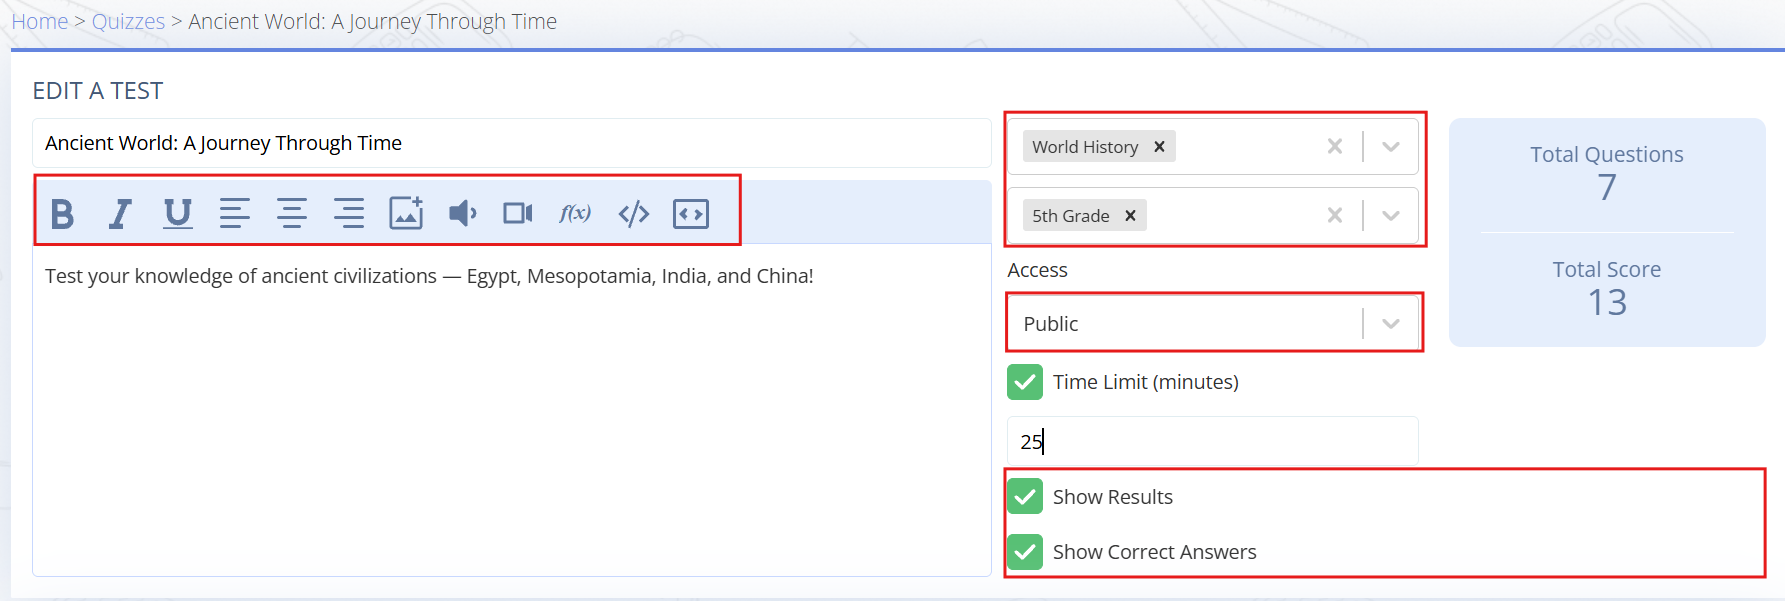The height and width of the screenshot is (601, 1785).
Task: Select the World History tag label
Action: point(1085,147)
